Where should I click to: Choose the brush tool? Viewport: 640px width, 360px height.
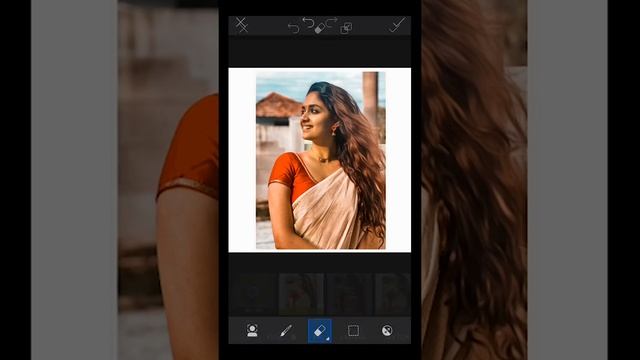tap(286, 331)
